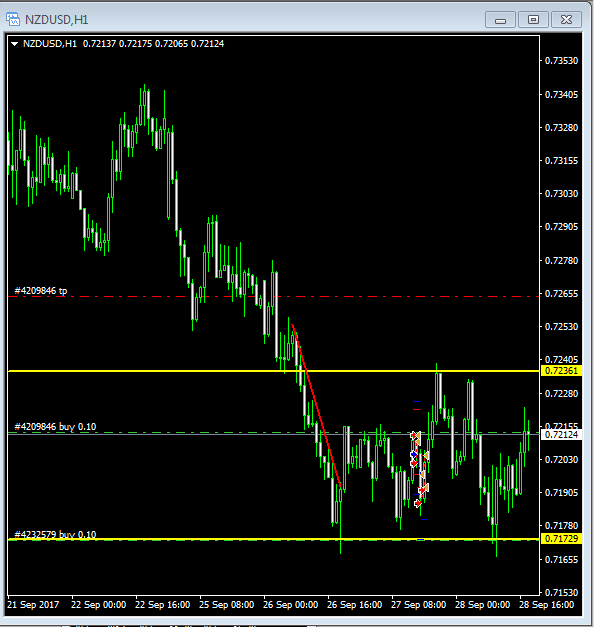The height and width of the screenshot is (627, 594).
Task: Click the current price tag 0.72124
Action: click(561, 434)
